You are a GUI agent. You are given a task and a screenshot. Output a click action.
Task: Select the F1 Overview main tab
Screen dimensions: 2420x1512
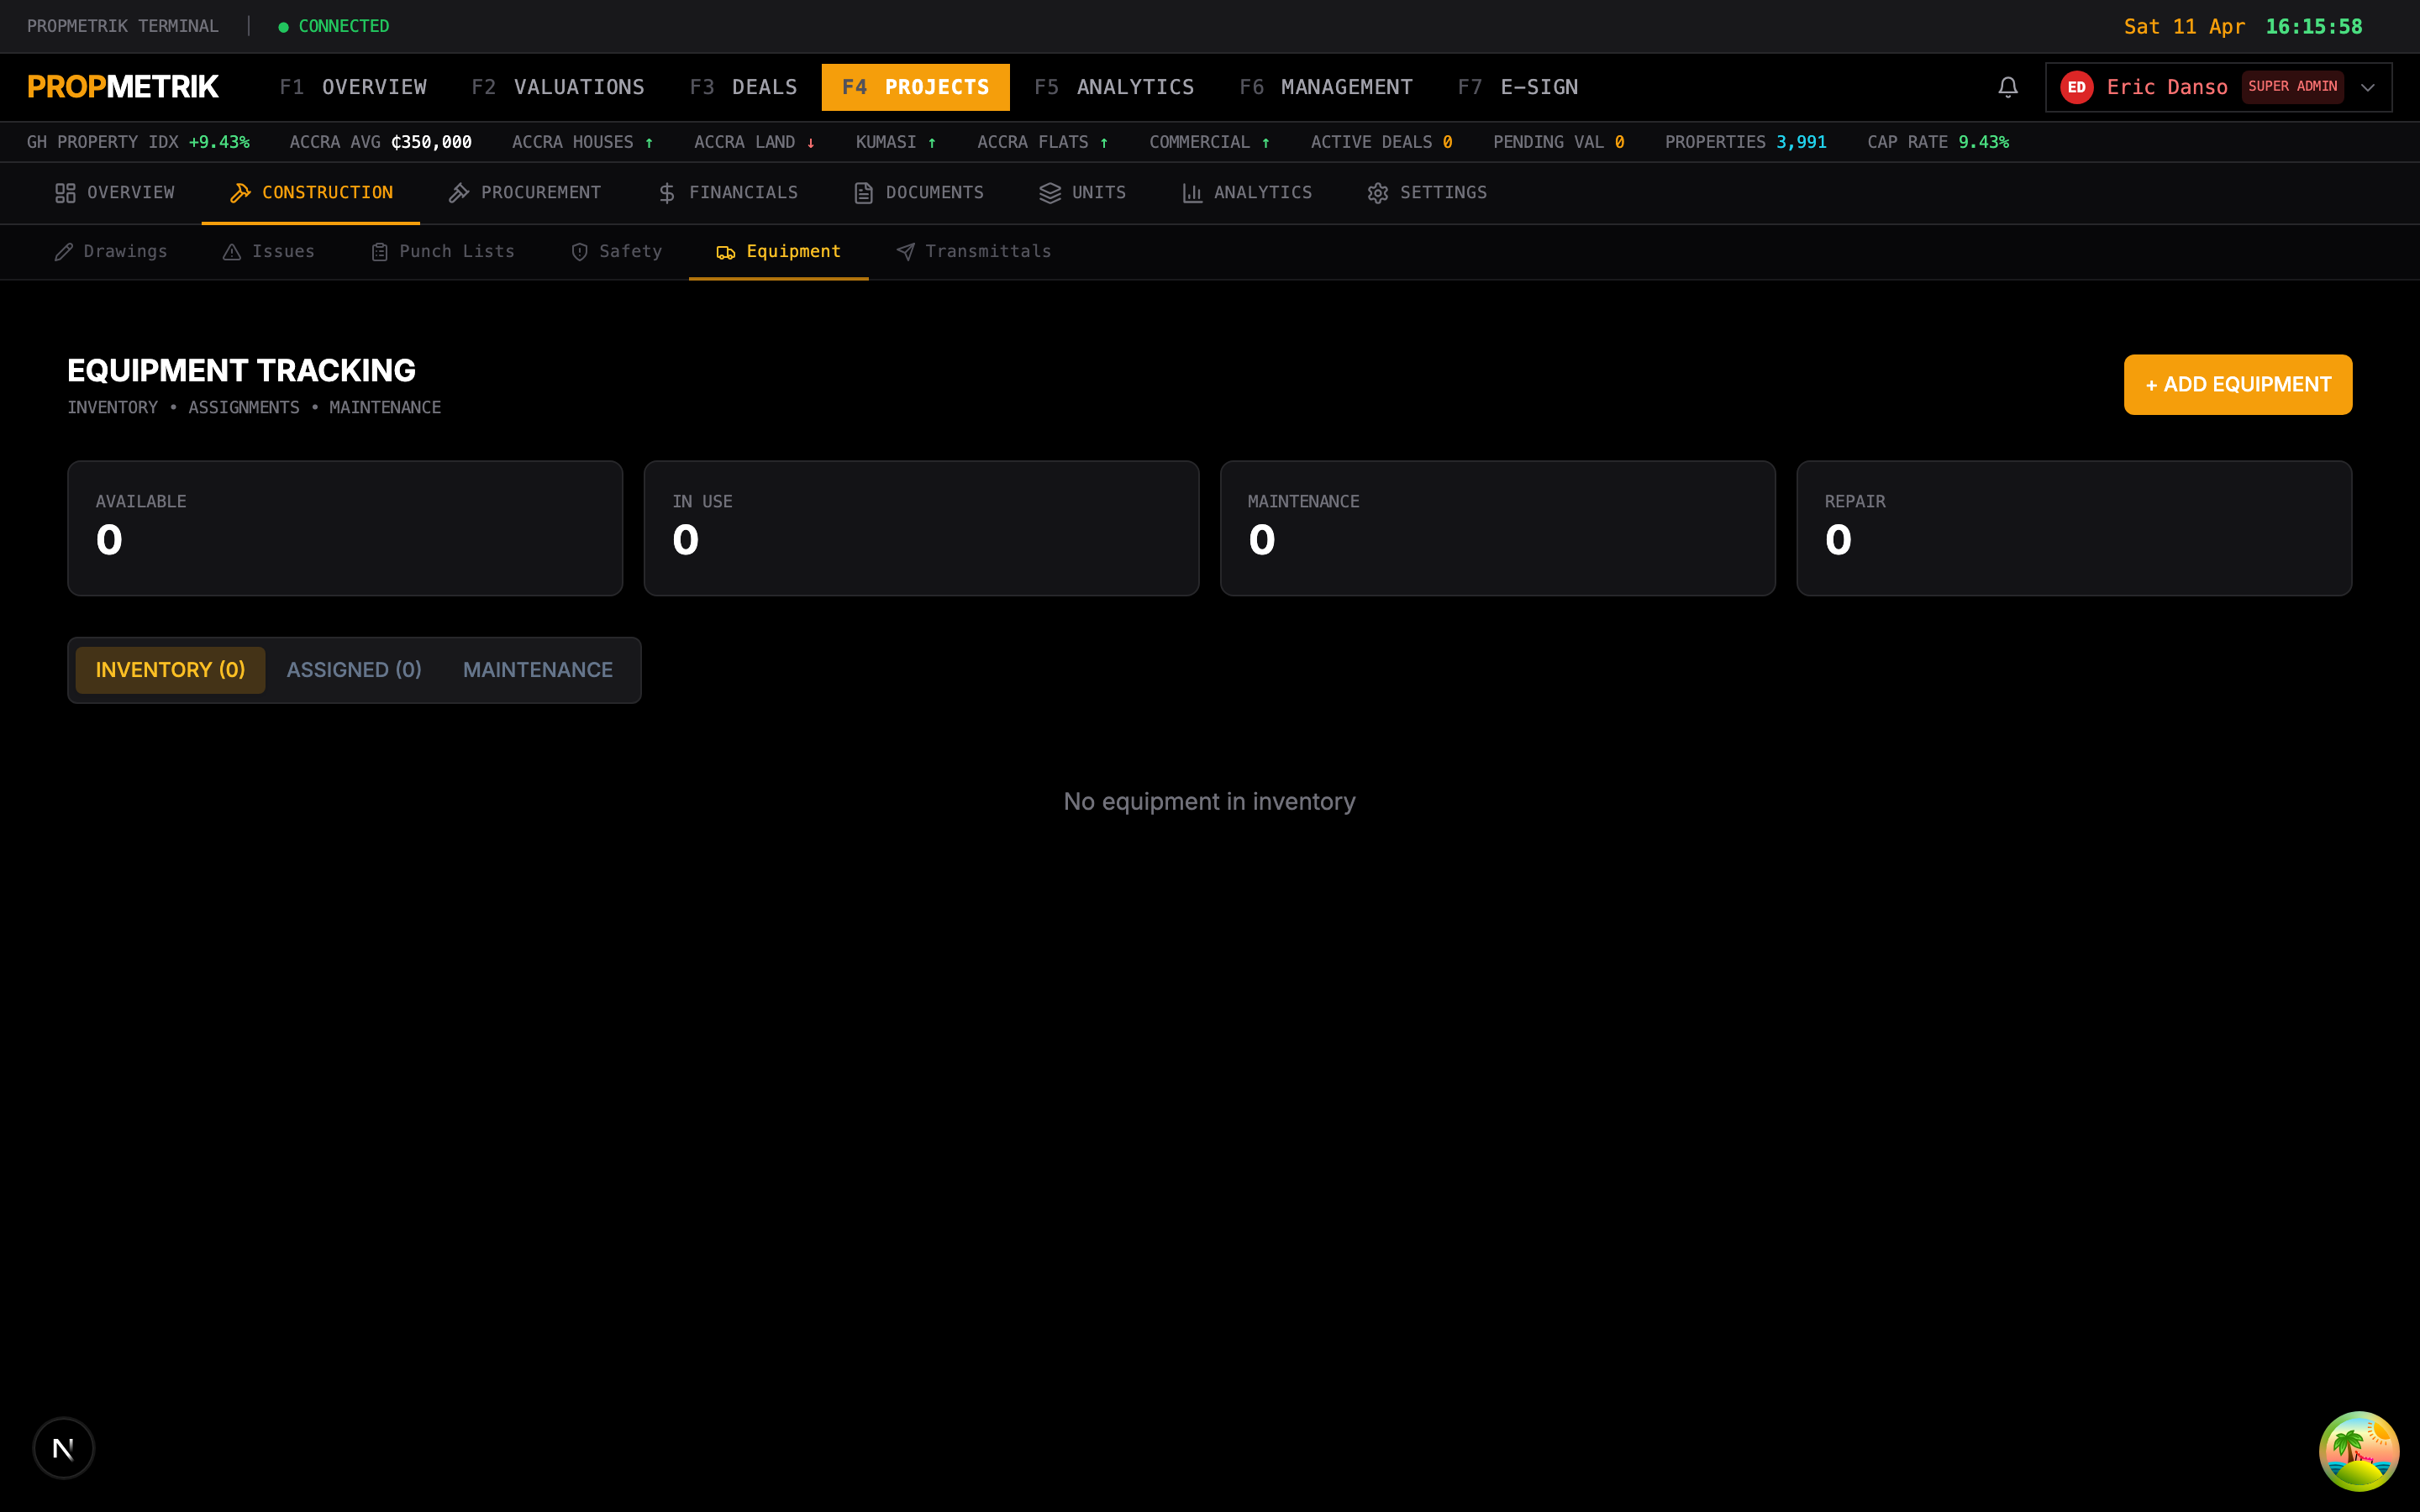tap(353, 87)
